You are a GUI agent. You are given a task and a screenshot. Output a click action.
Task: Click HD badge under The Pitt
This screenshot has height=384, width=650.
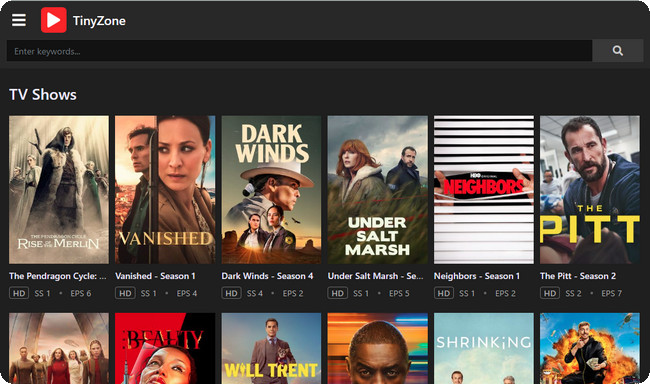(x=550, y=293)
